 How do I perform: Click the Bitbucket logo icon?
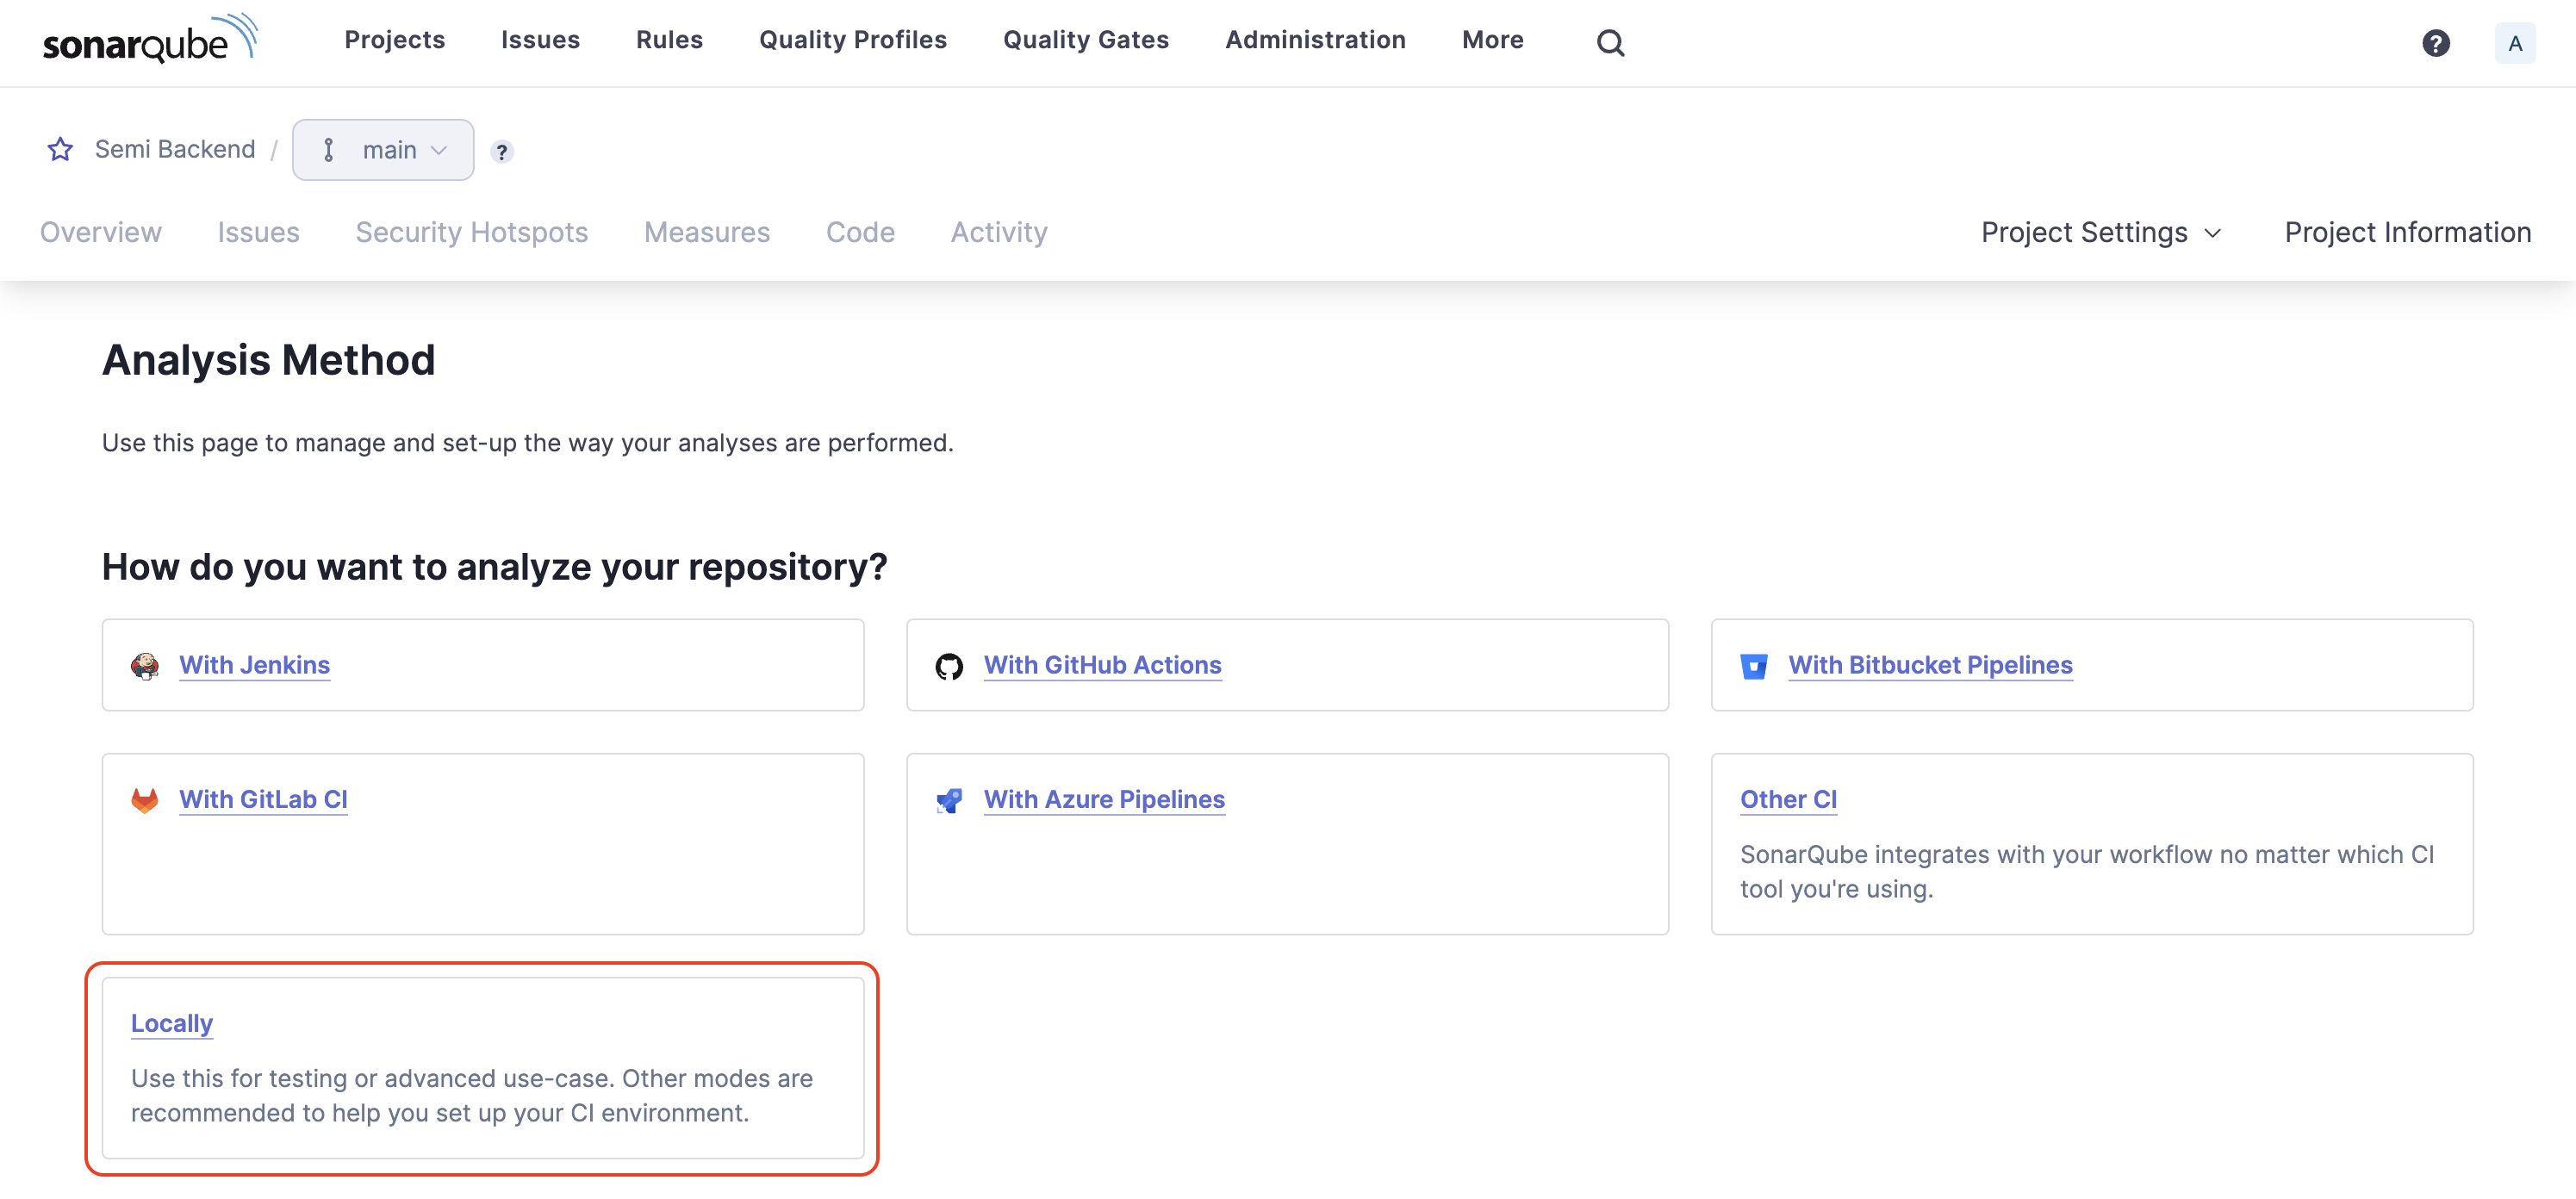click(1753, 666)
